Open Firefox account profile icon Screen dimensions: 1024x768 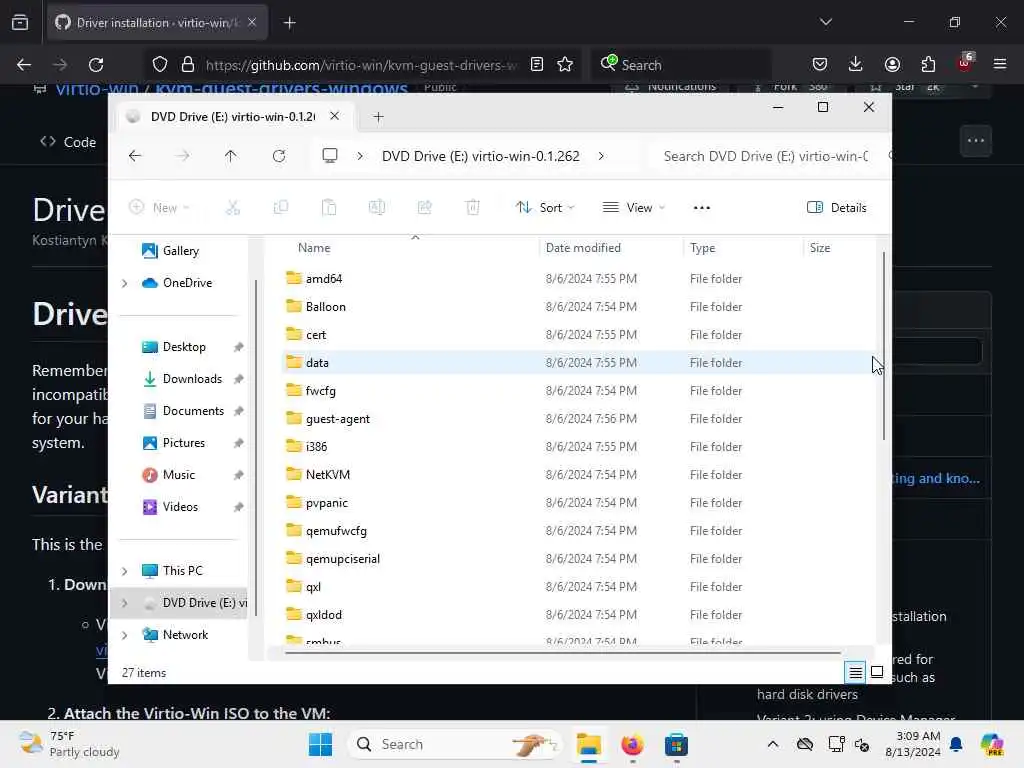pos(892,65)
